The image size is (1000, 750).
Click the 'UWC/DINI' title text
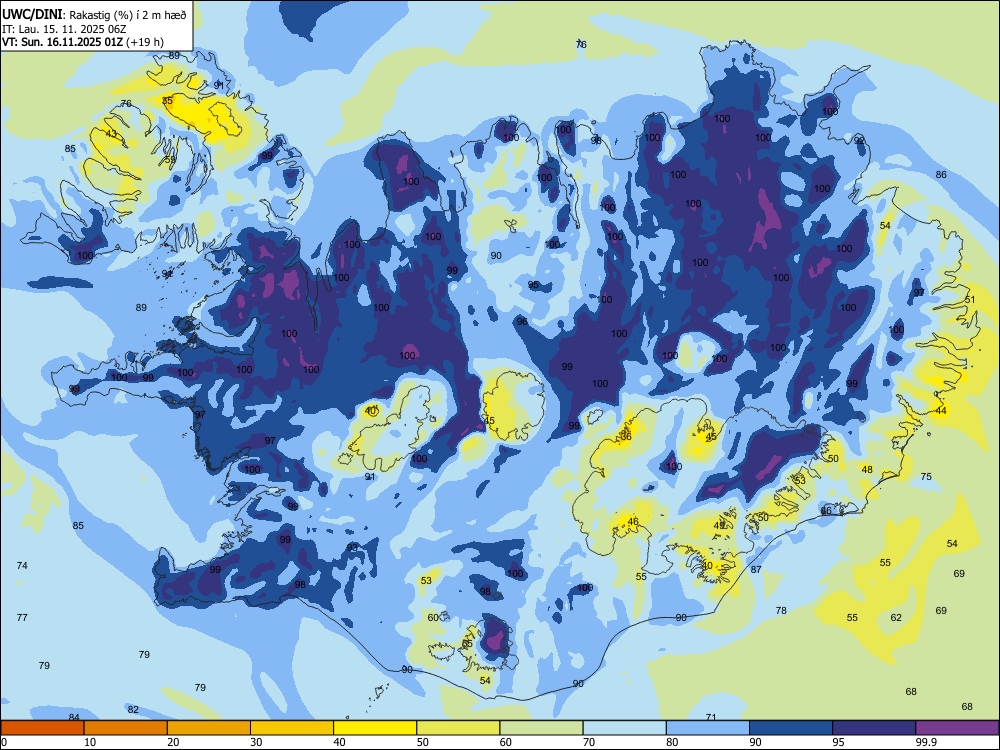(33, 14)
